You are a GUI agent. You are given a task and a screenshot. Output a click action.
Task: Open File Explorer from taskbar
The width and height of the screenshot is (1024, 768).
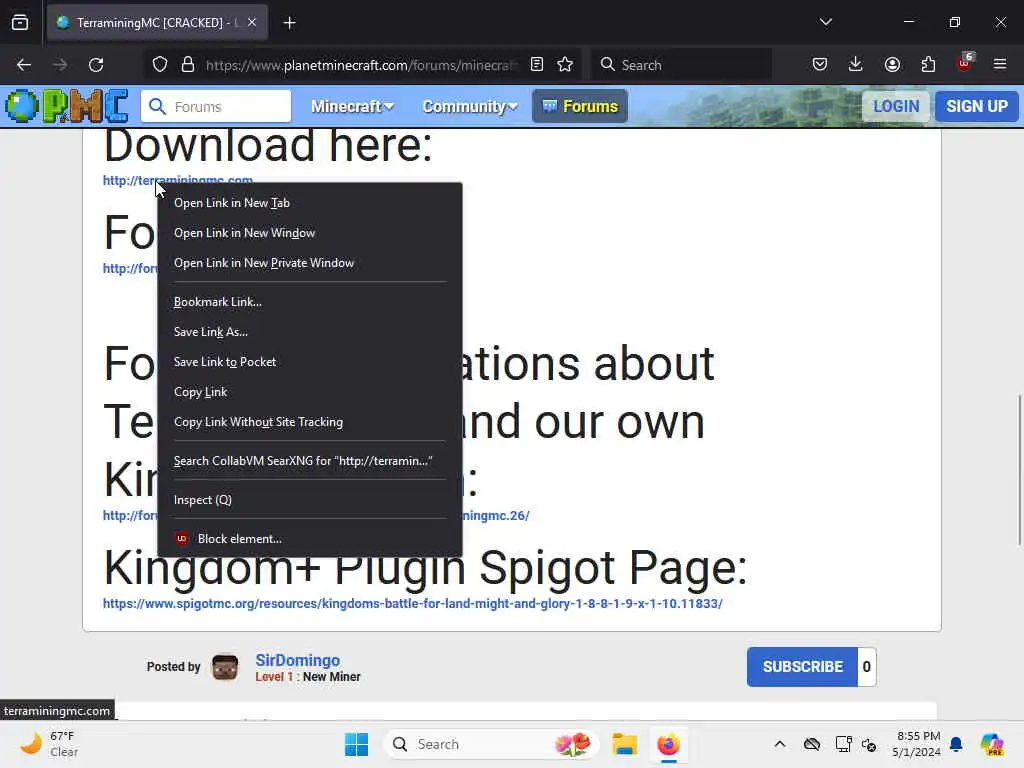pos(624,744)
